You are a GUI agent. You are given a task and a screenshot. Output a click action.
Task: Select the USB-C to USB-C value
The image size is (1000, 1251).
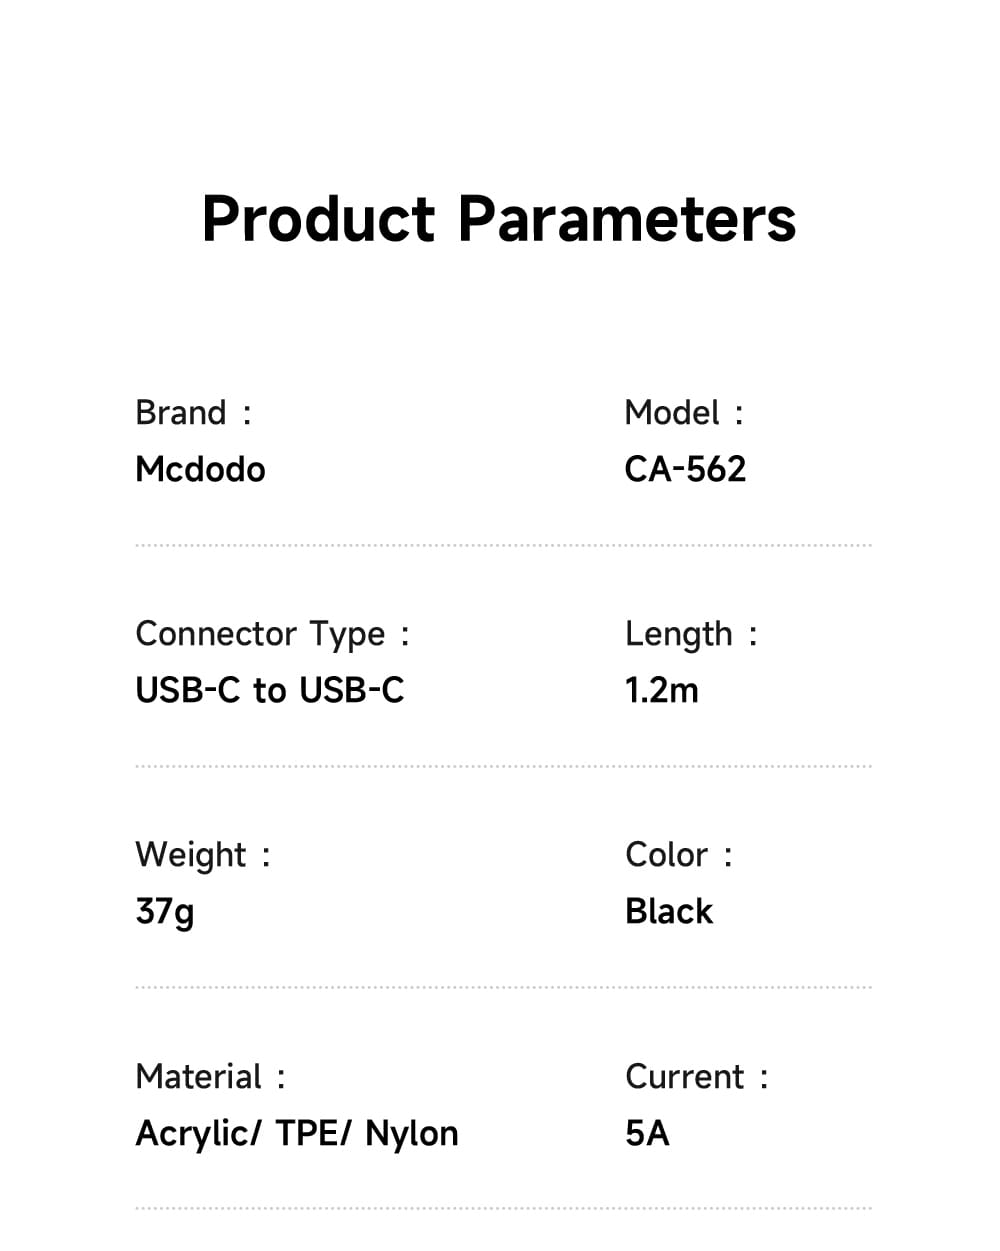tap(270, 690)
